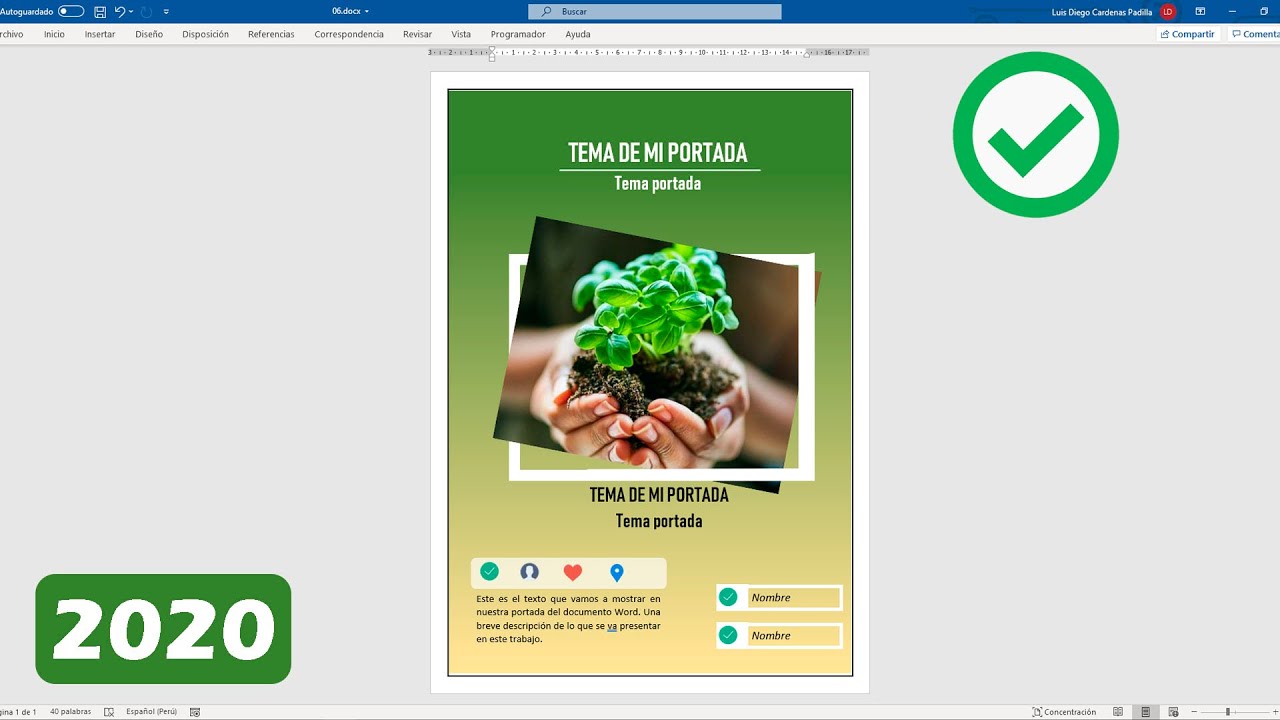Open the Insertar tab
This screenshot has height=720, width=1280.
(x=100, y=34)
